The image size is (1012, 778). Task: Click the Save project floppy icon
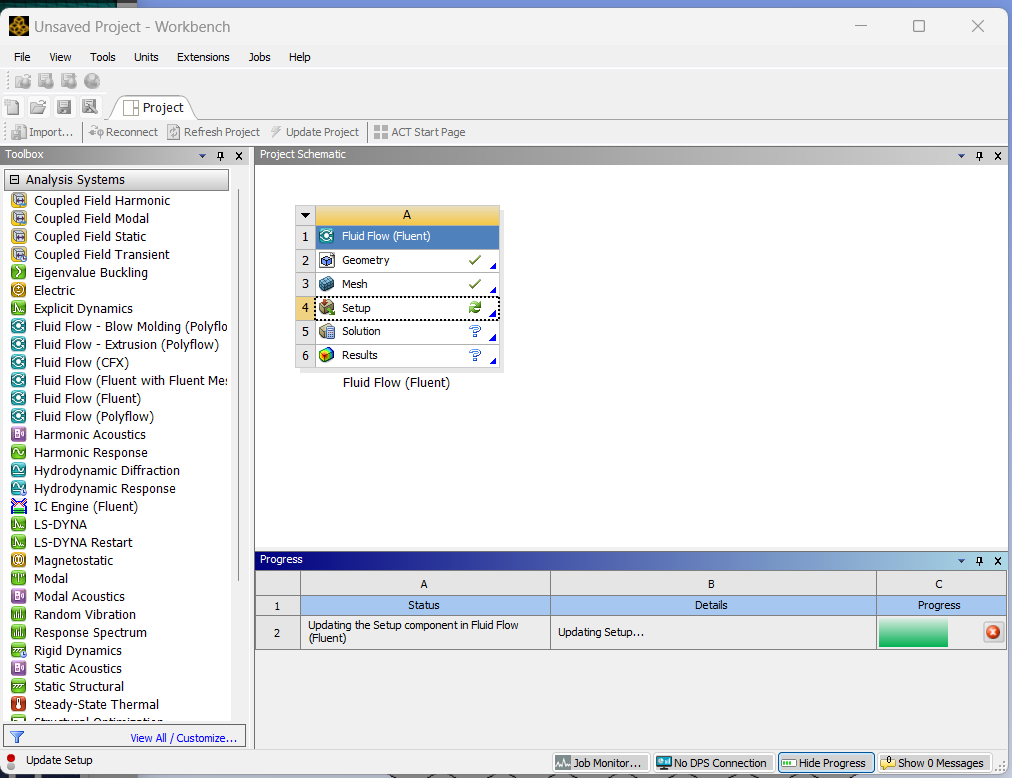64,107
